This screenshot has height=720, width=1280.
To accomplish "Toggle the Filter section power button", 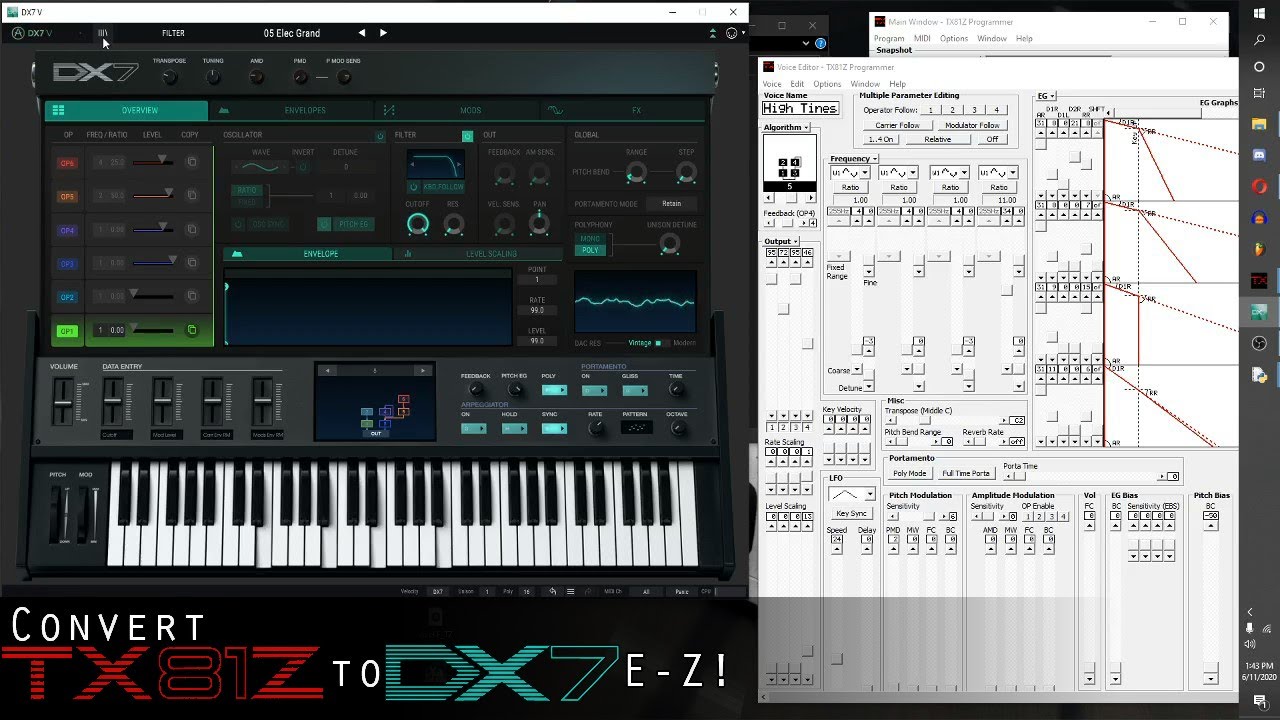I will pyautogui.click(x=467, y=135).
